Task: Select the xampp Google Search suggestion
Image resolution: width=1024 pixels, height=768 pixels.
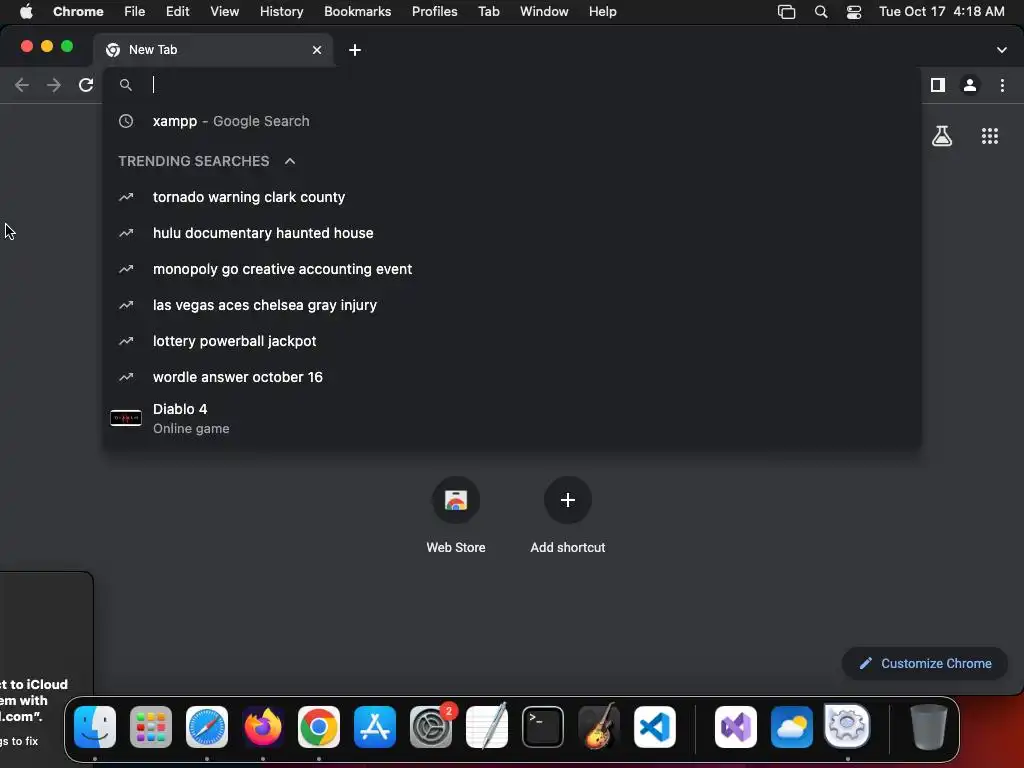Action: [511, 121]
